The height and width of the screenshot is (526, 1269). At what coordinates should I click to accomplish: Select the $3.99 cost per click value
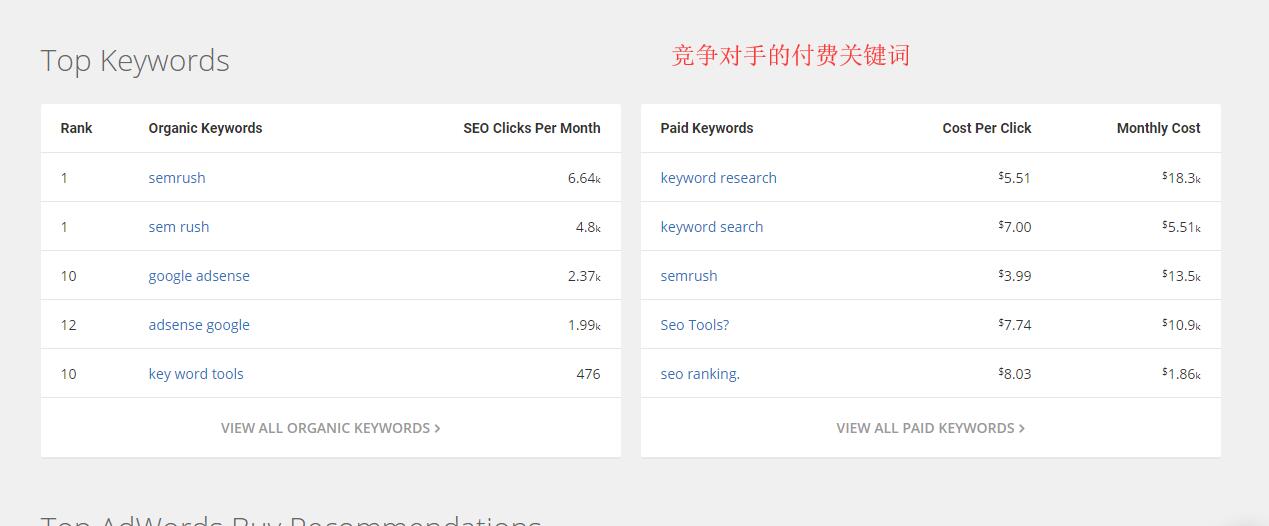(x=1014, y=276)
